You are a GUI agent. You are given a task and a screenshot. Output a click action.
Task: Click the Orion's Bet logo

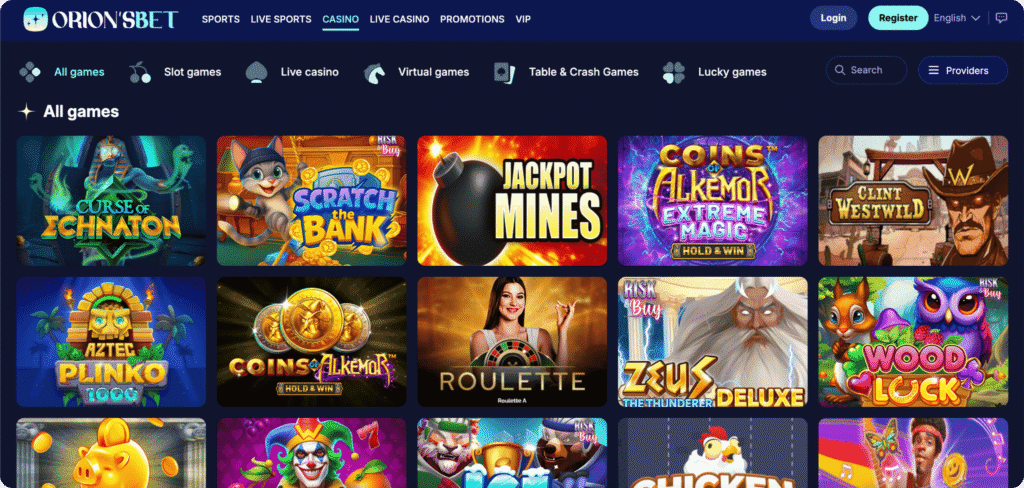click(x=101, y=19)
